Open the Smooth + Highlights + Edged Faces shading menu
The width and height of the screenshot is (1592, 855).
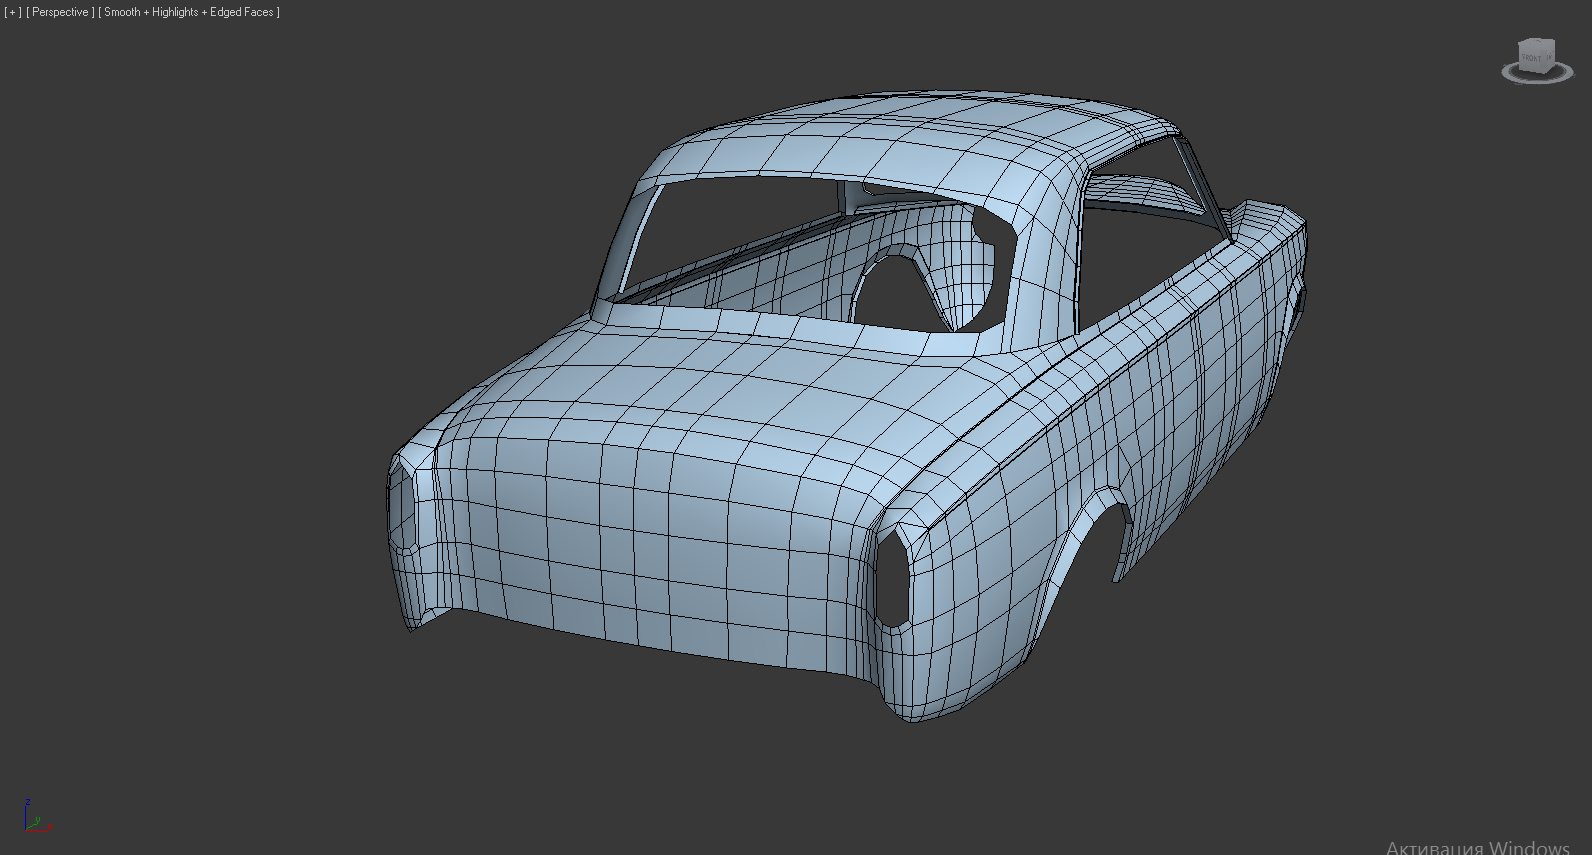tap(189, 12)
